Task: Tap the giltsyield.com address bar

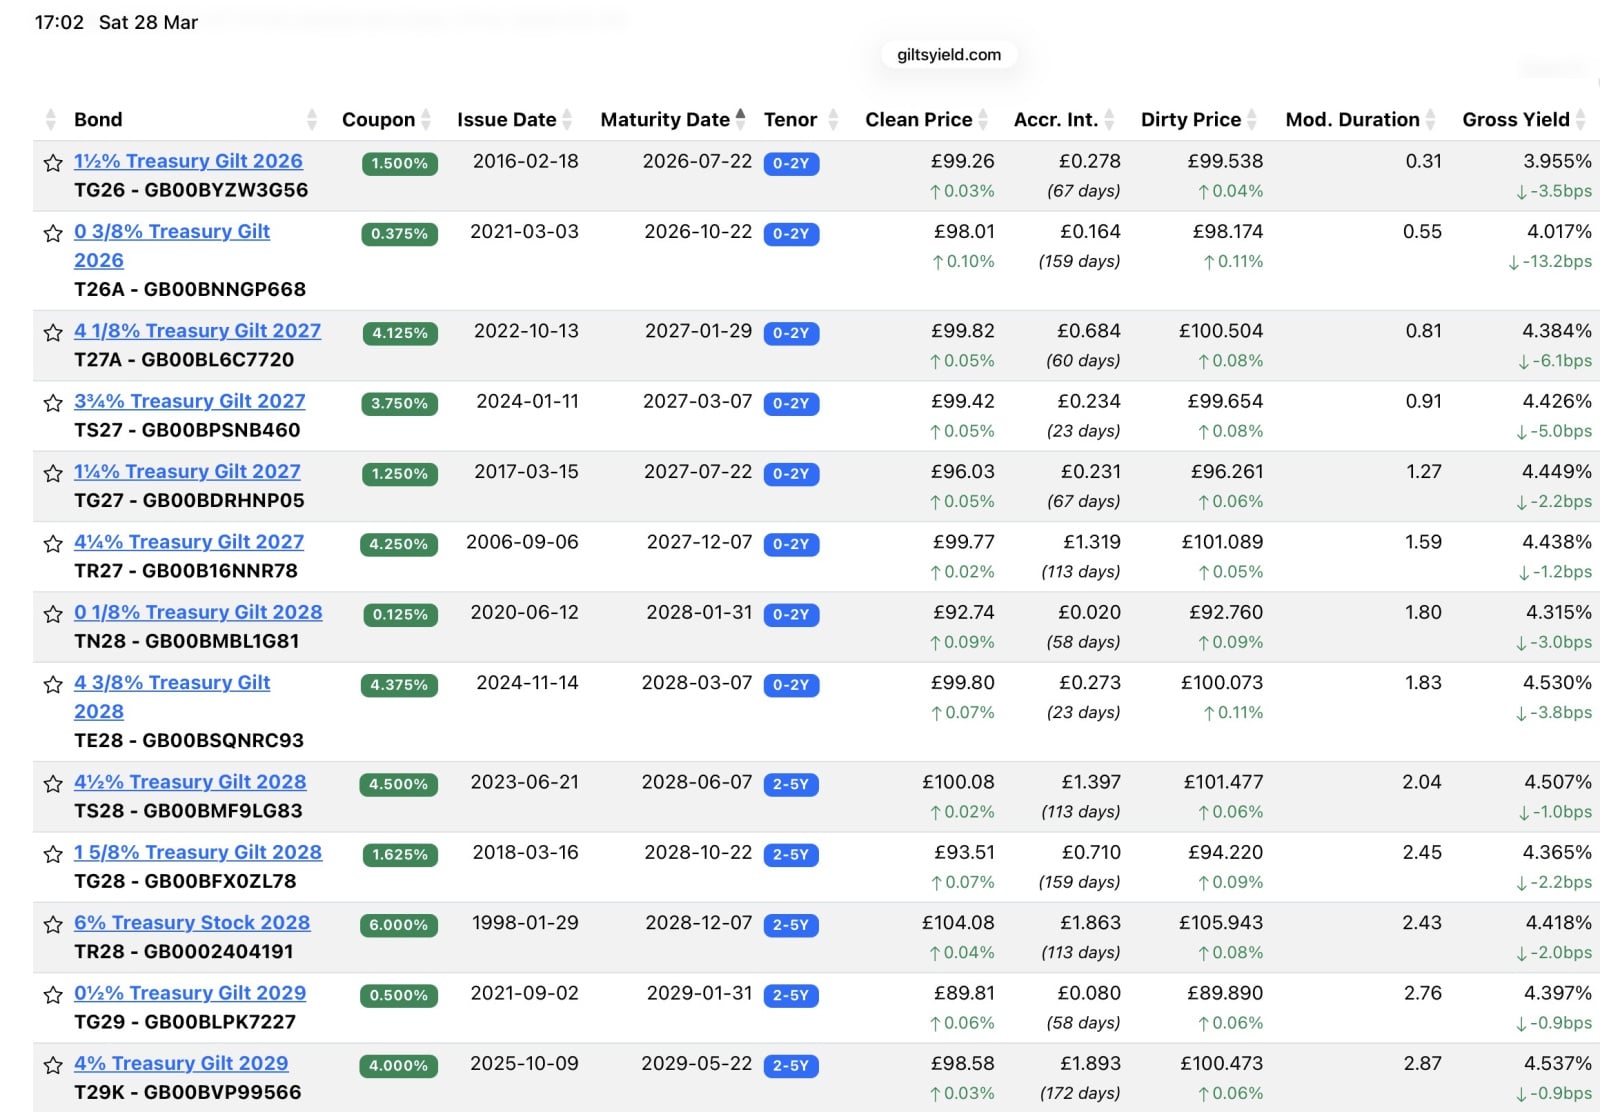Action: pyautogui.click(x=948, y=55)
